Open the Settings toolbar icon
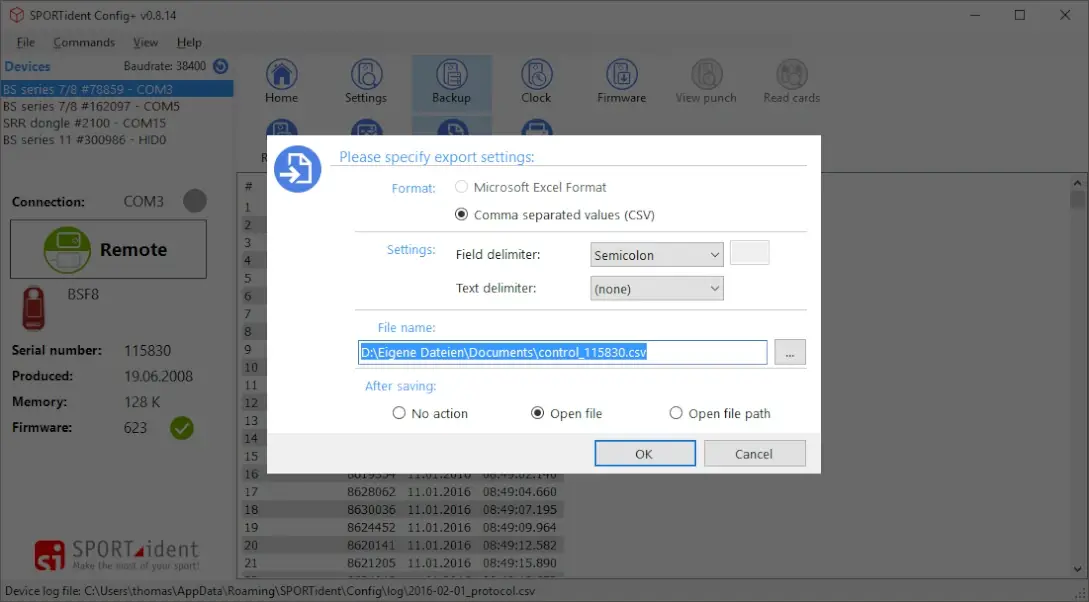 366,76
